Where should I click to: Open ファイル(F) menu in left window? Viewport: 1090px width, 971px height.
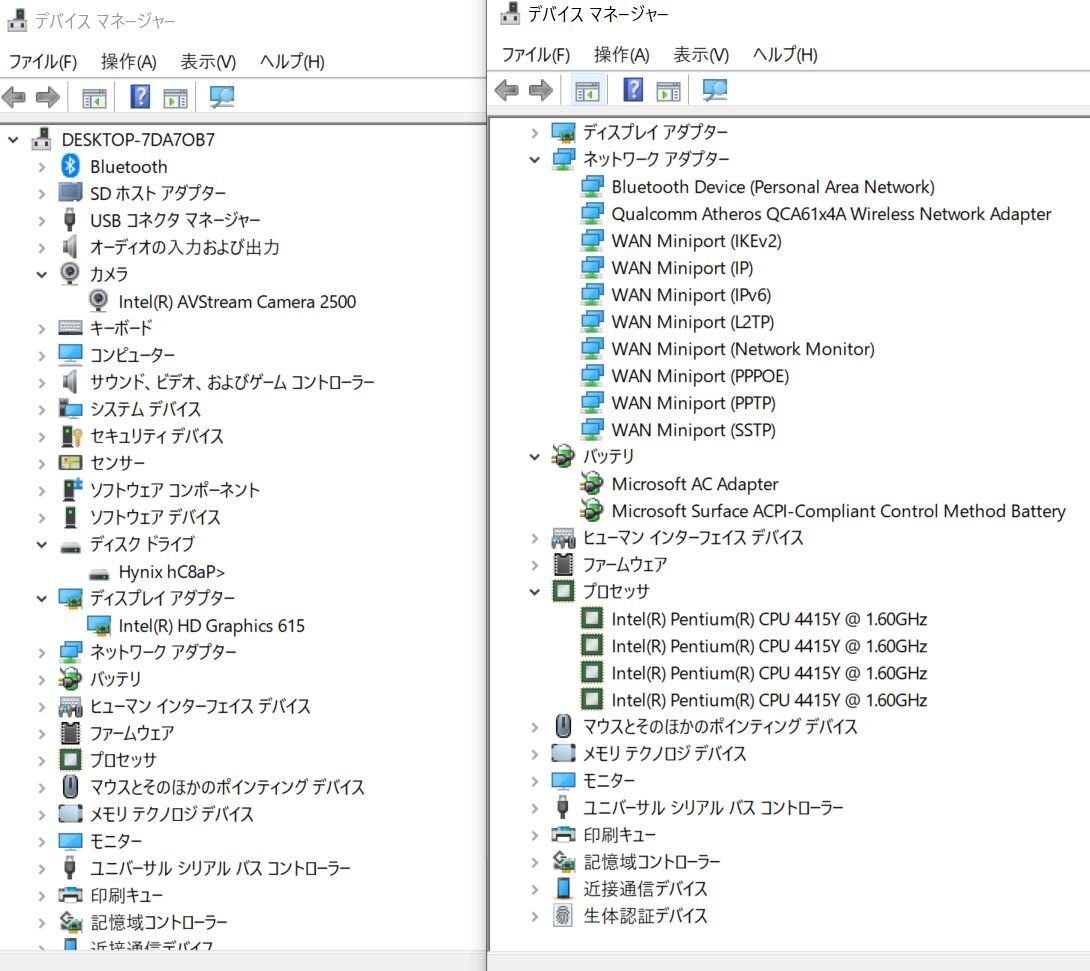point(42,61)
